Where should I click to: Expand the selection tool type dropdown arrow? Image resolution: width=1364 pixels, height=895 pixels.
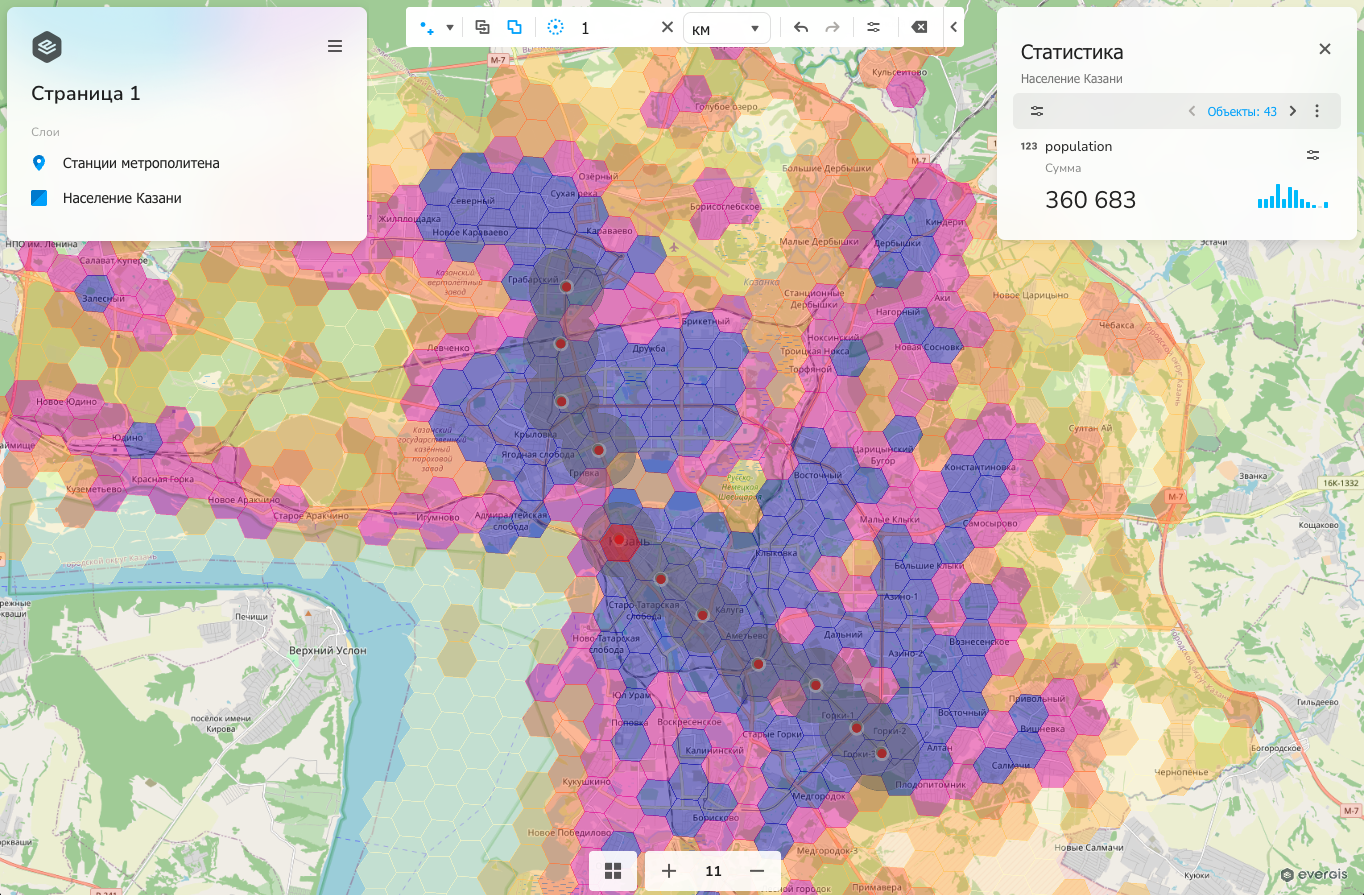(450, 28)
